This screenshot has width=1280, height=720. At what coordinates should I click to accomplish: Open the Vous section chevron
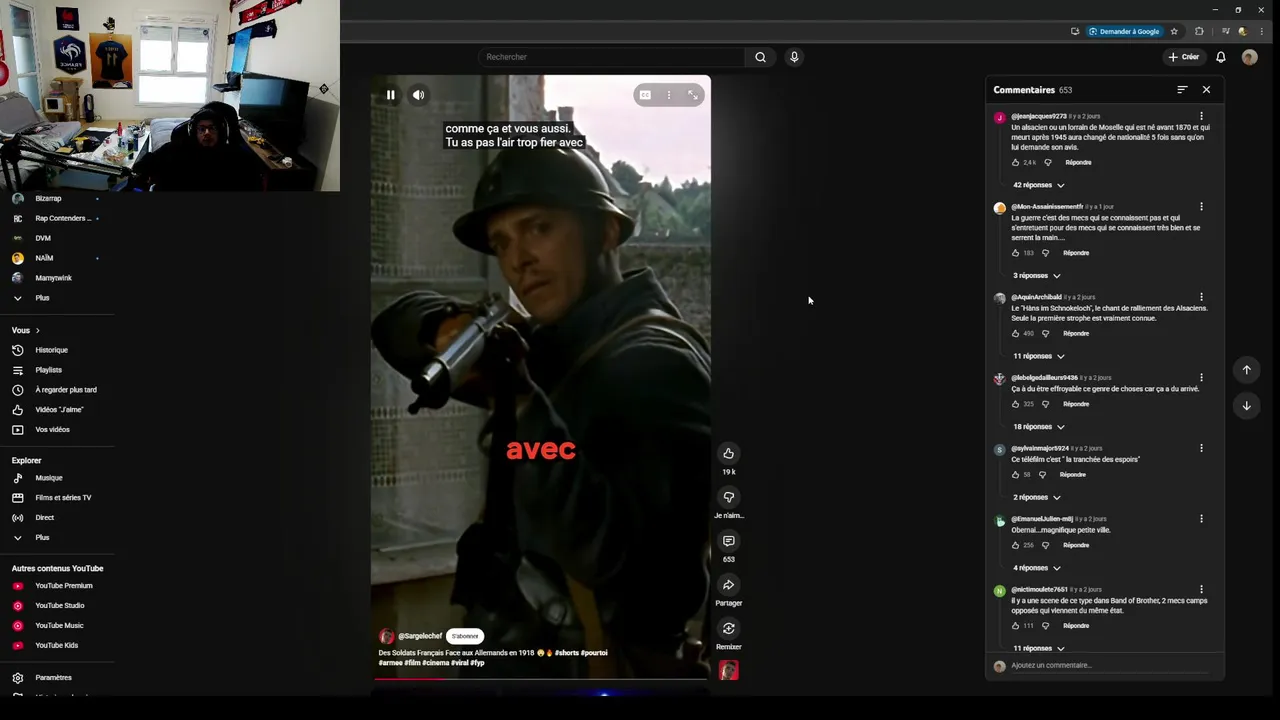[x=37, y=330]
